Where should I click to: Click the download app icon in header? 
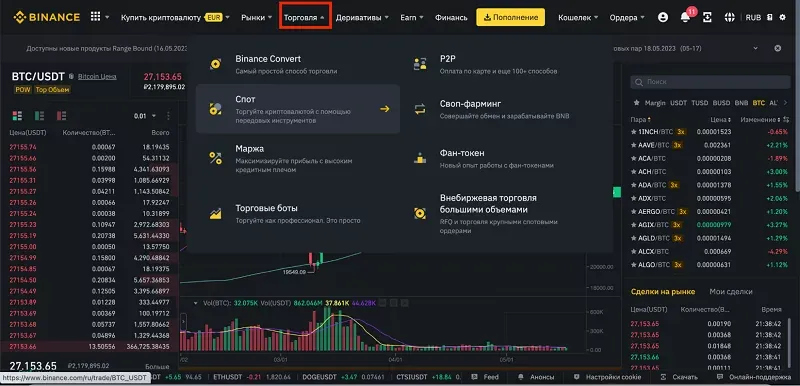coord(707,17)
